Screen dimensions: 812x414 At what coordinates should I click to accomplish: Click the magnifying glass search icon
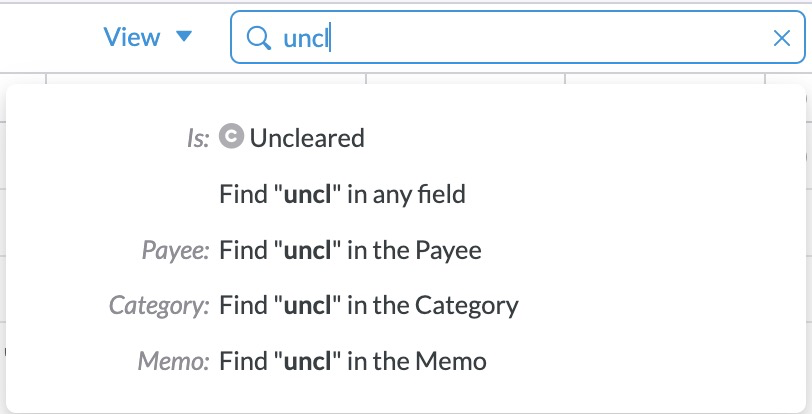click(259, 38)
